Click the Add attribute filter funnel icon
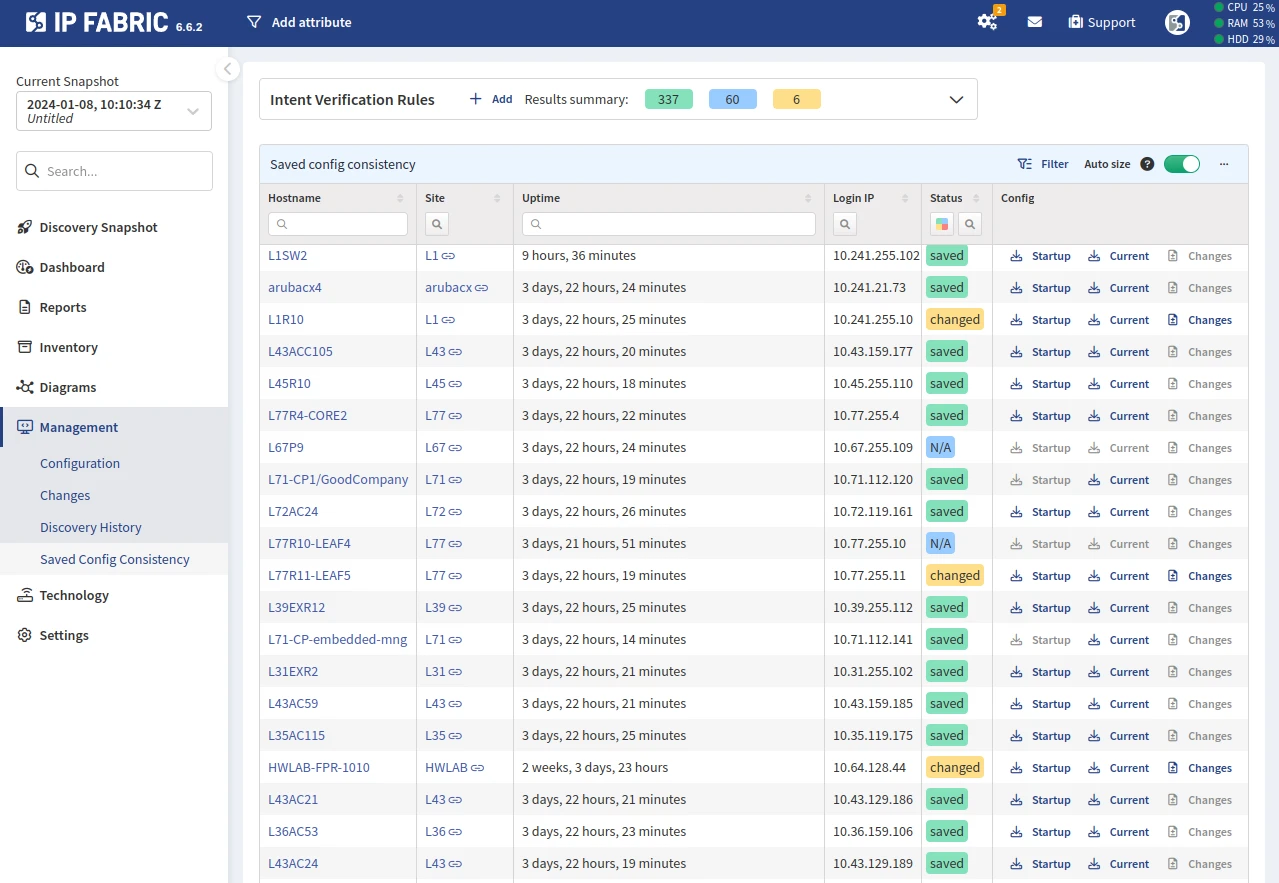Viewport: 1279px width, 883px height. (254, 22)
